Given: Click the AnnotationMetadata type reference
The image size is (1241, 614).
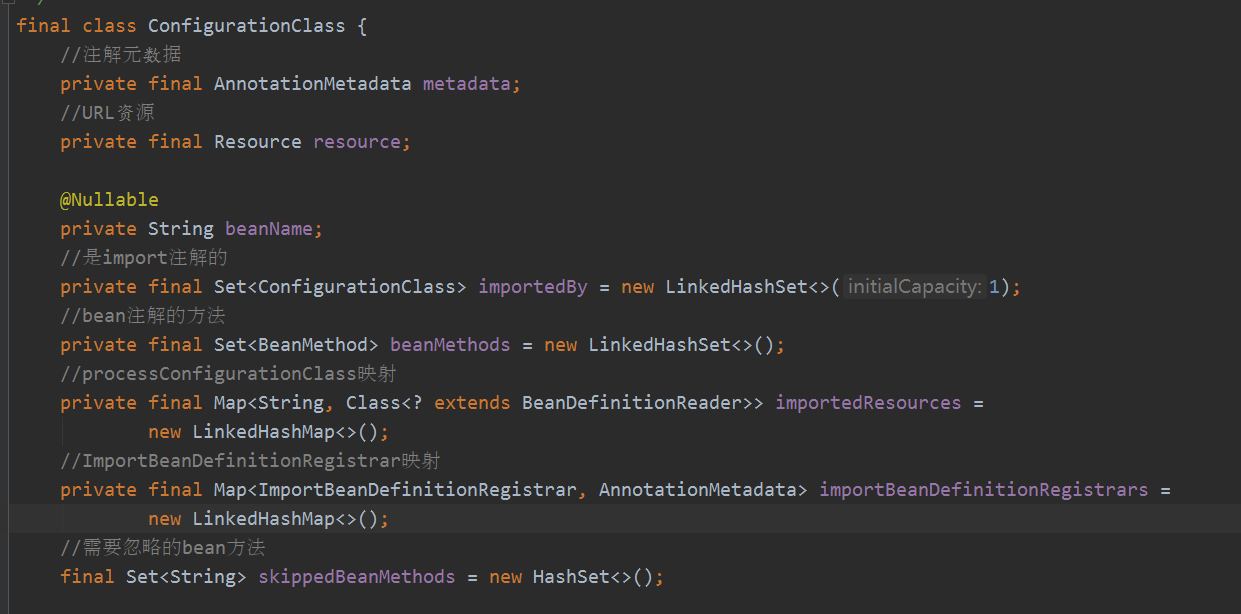Looking at the screenshot, I should click(312, 83).
